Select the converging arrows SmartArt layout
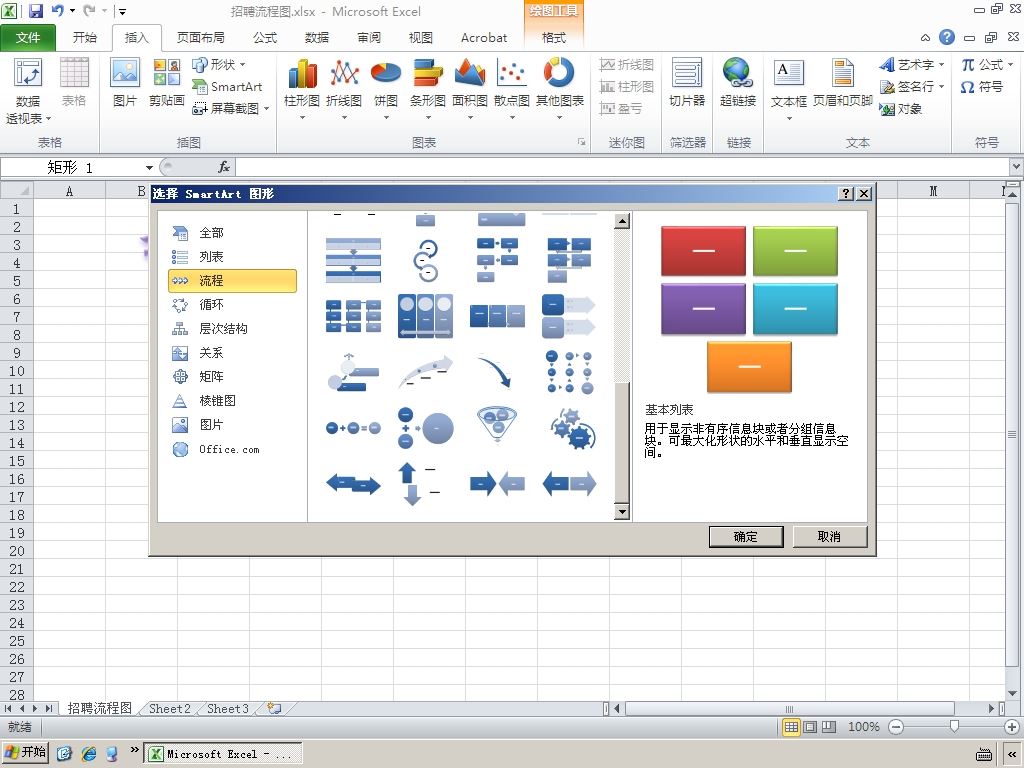 tap(497, 484)
